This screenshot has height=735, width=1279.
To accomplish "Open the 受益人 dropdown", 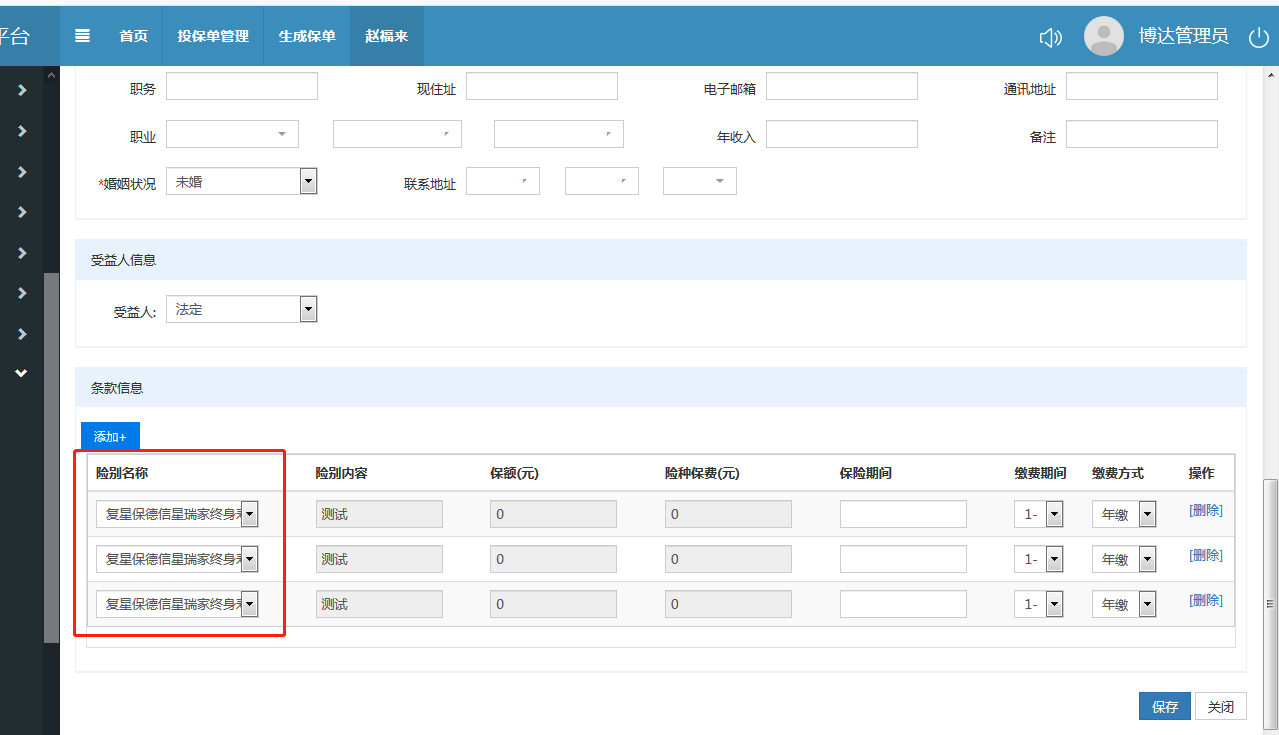I will coord(309,310).
